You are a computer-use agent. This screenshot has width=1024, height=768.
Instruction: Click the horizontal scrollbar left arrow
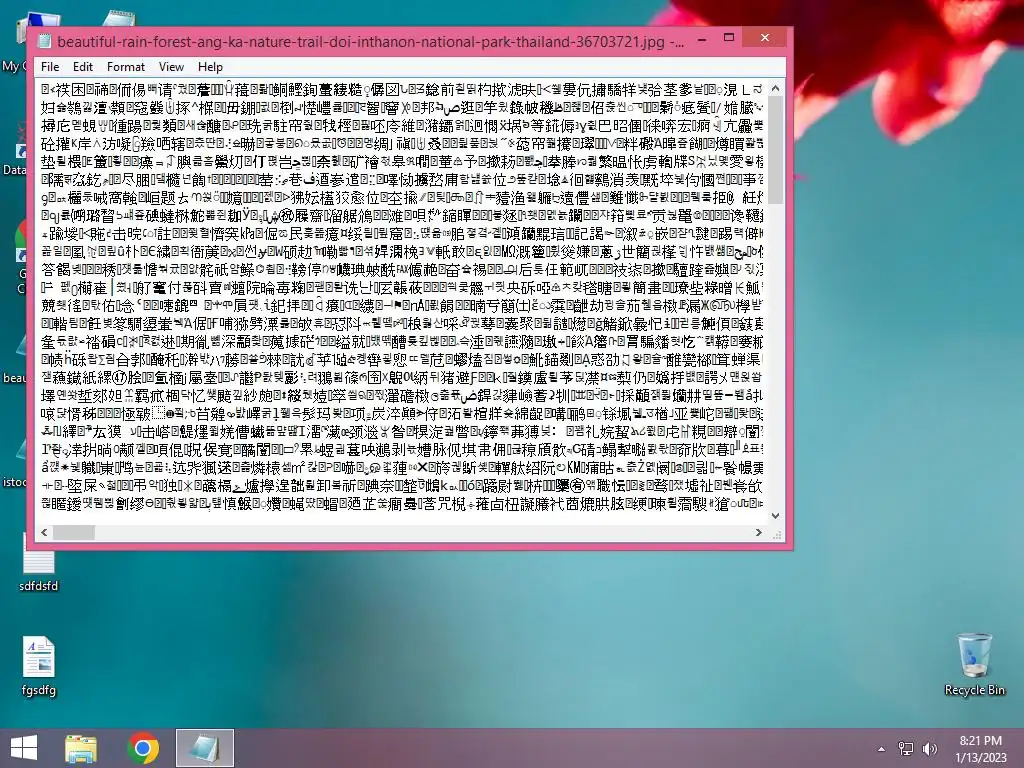(x=44, y=532)
